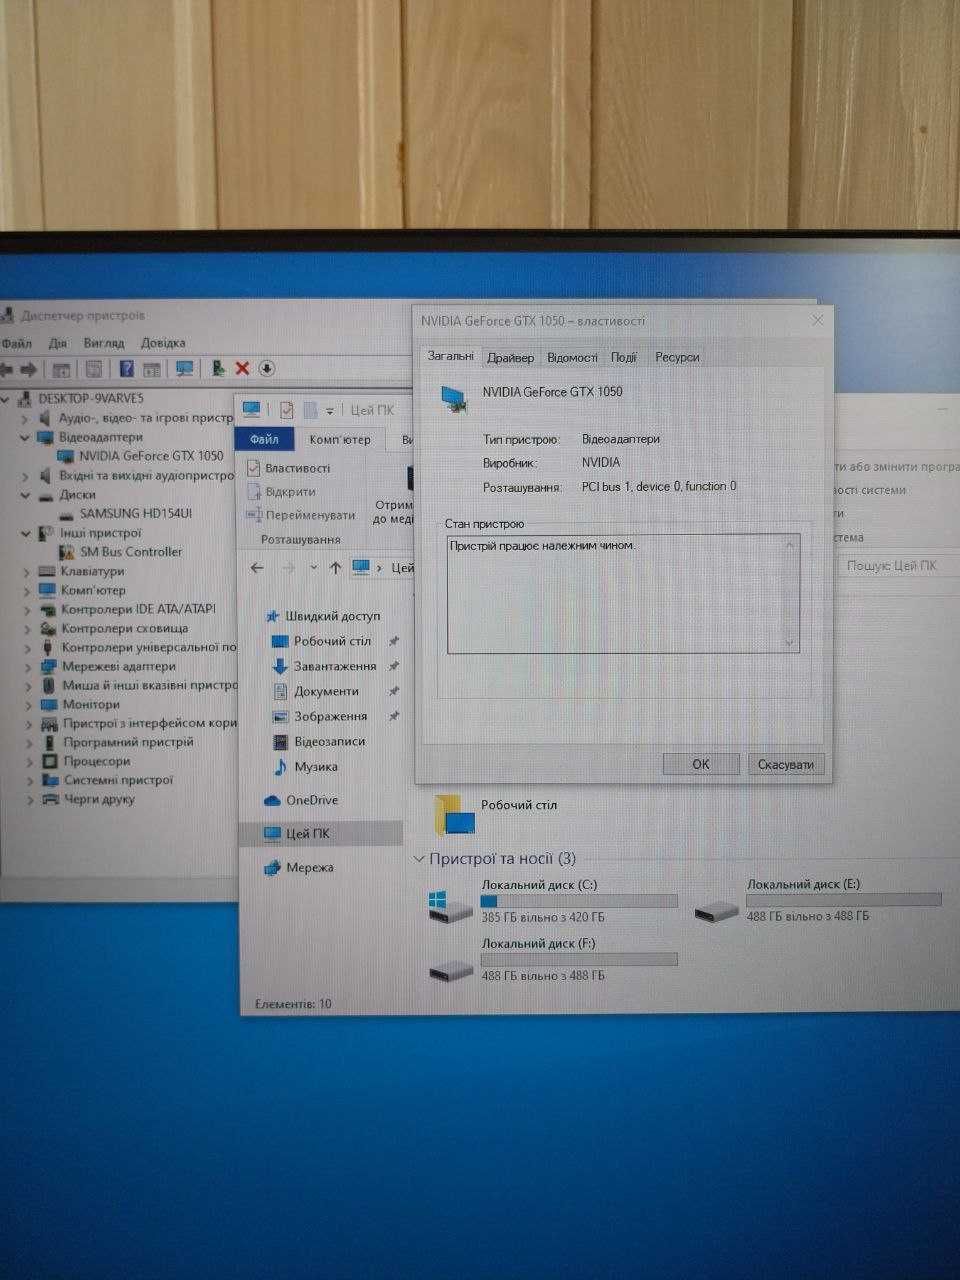Click the Мережа network icon in sidebar
This screenshot has height=1280, width=960.
(272, 868)
